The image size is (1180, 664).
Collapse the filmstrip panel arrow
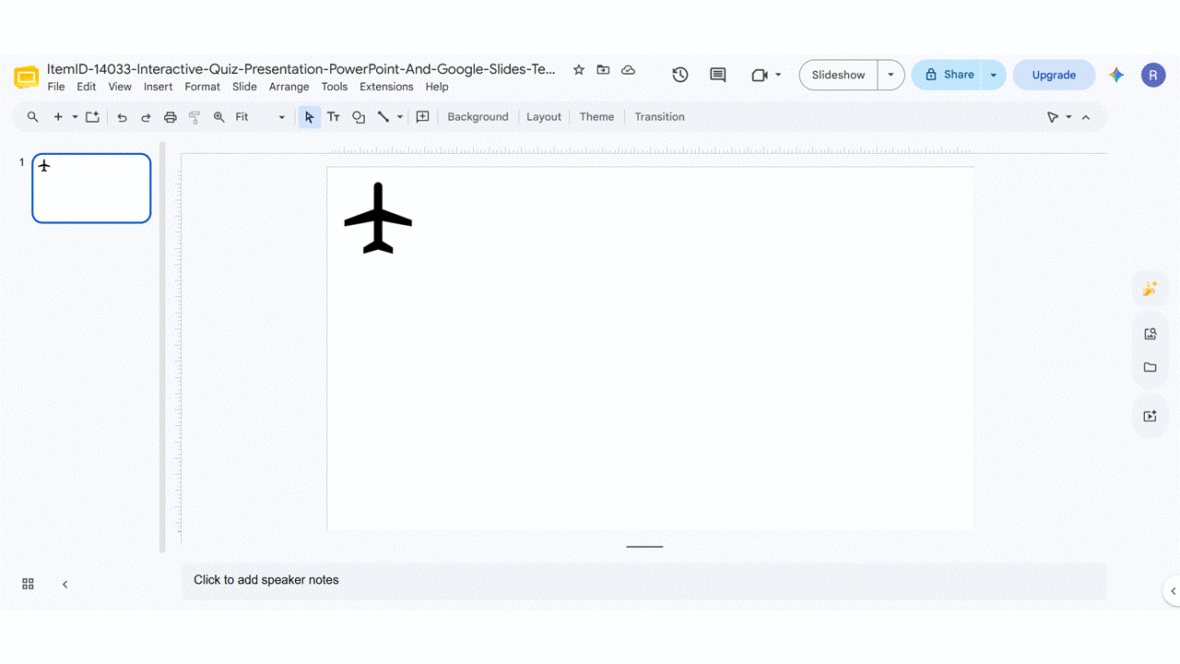click(65, 583)
